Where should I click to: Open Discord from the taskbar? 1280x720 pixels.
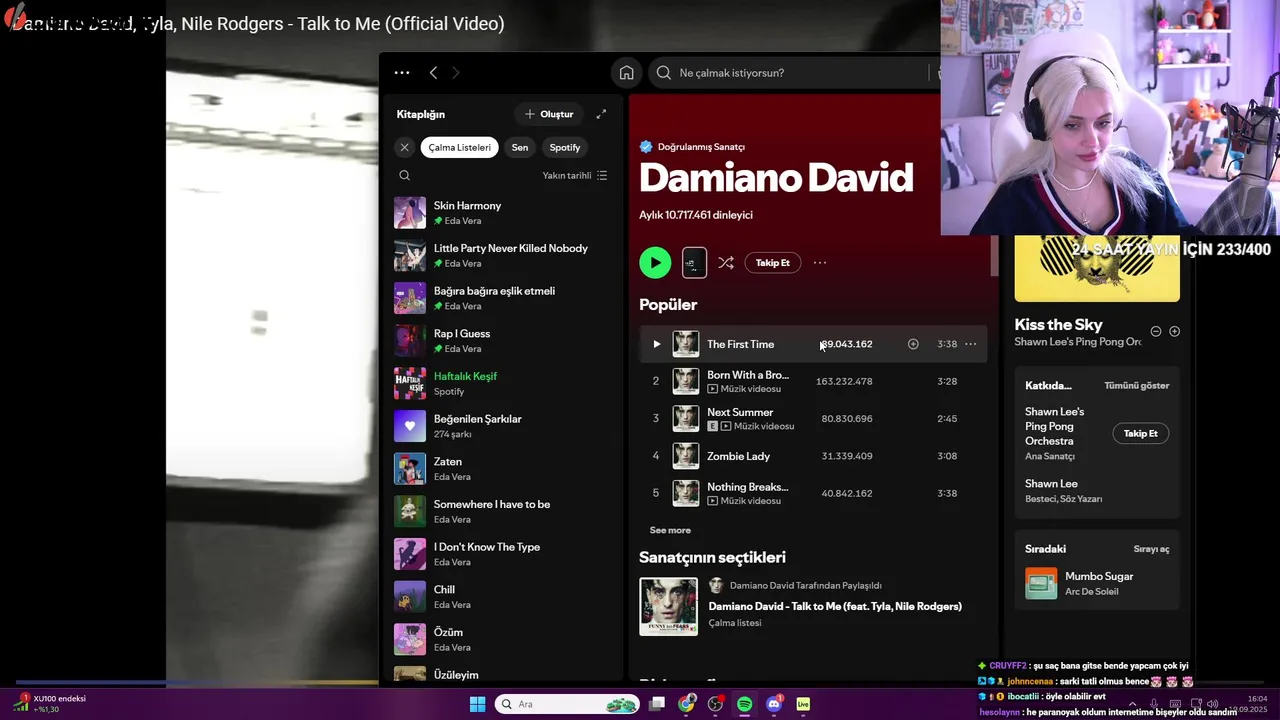pos(774,704)
